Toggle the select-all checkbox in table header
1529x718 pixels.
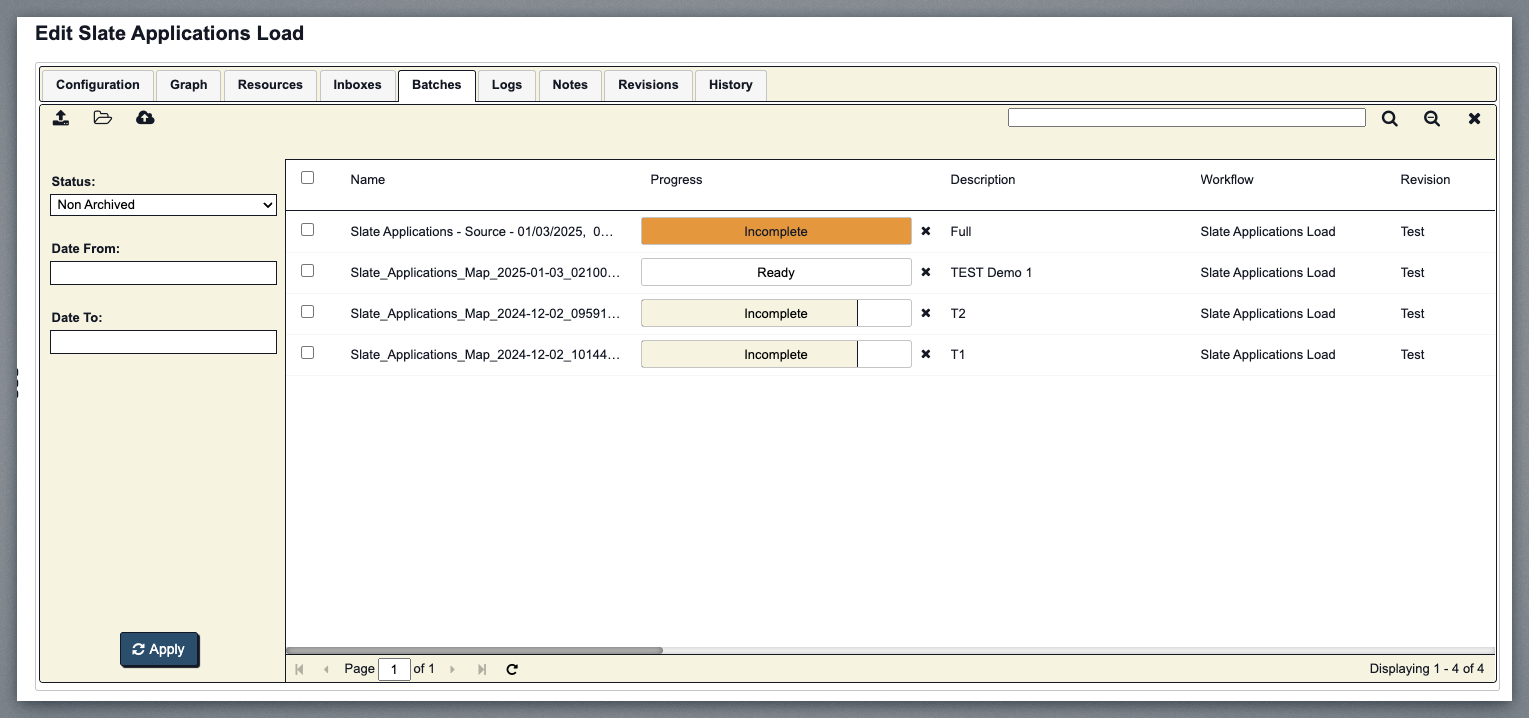click(308, 178)
